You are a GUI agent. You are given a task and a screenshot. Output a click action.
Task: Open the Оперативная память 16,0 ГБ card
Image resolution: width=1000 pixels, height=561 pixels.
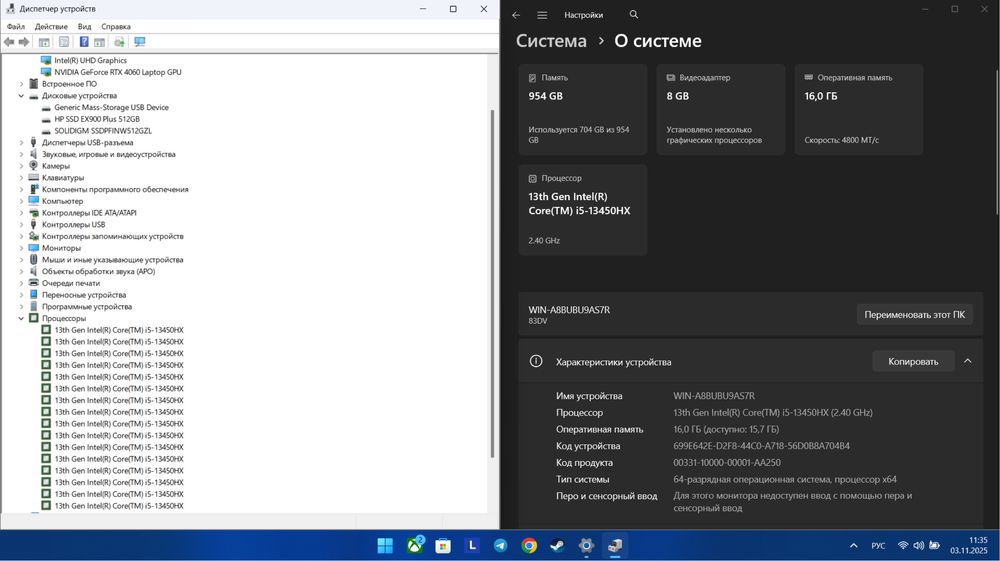[858, 109]
